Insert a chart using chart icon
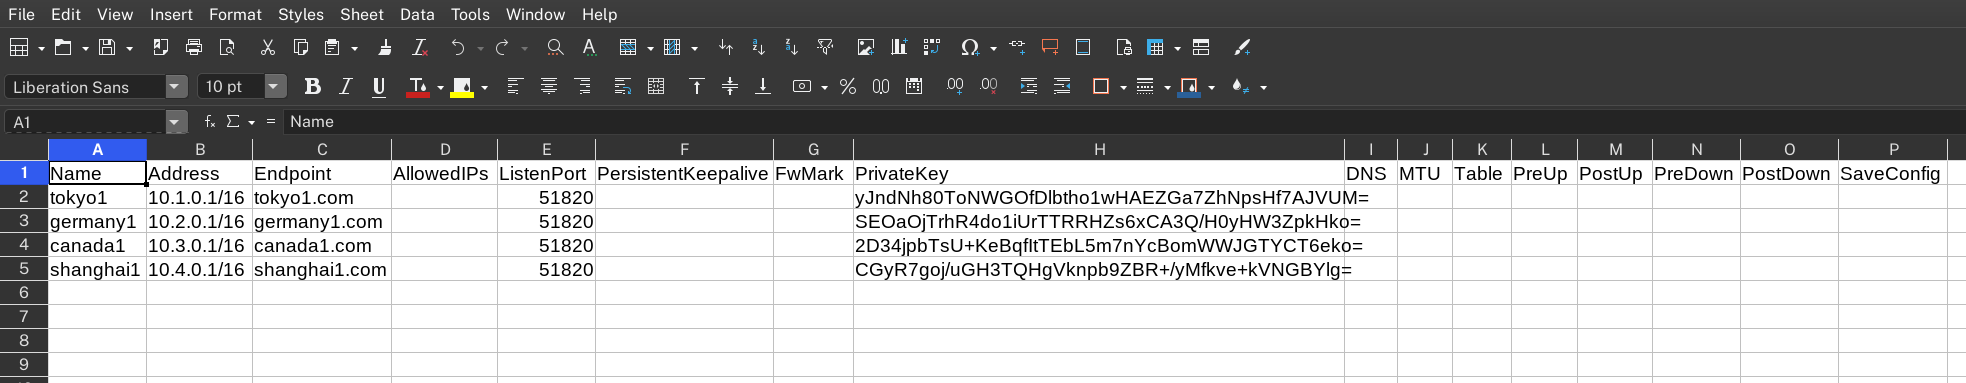 pyautogui.click(x=899, y=47)
